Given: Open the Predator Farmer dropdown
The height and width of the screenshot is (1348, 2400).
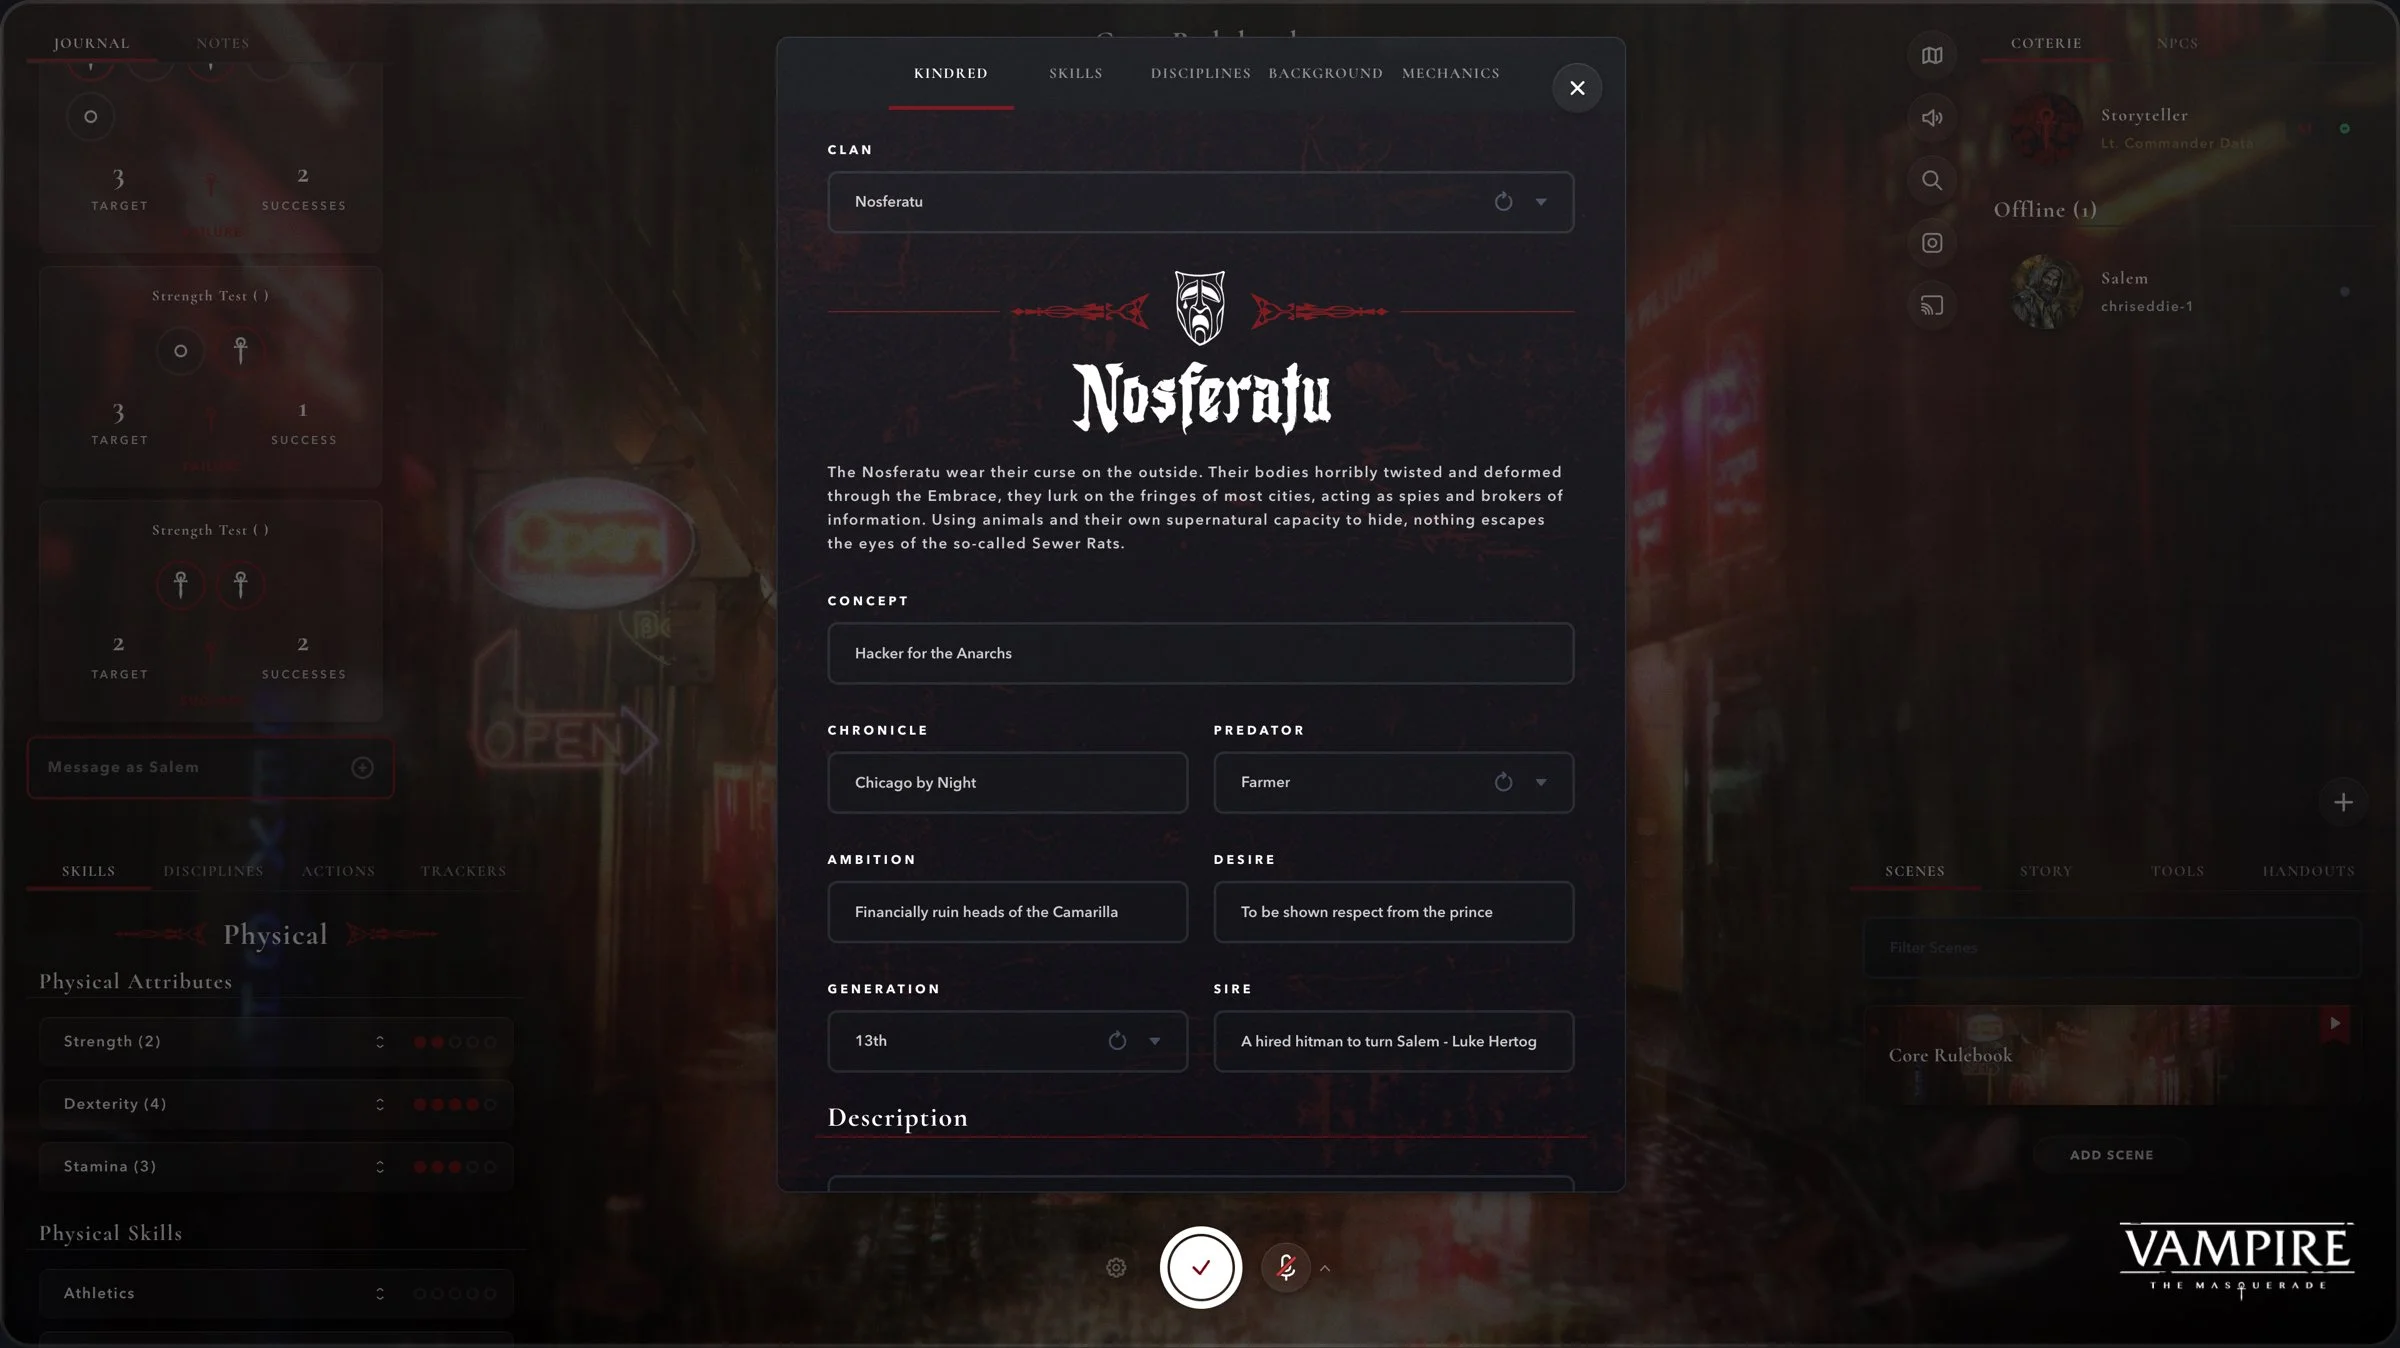Looking at the screenshot, I should pos(1541,783).
